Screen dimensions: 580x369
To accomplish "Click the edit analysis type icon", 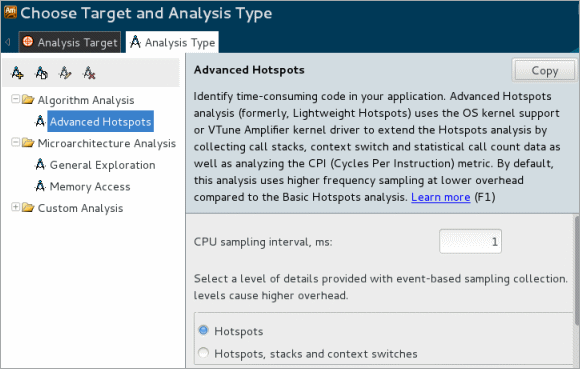I will [x=65, y=73].
